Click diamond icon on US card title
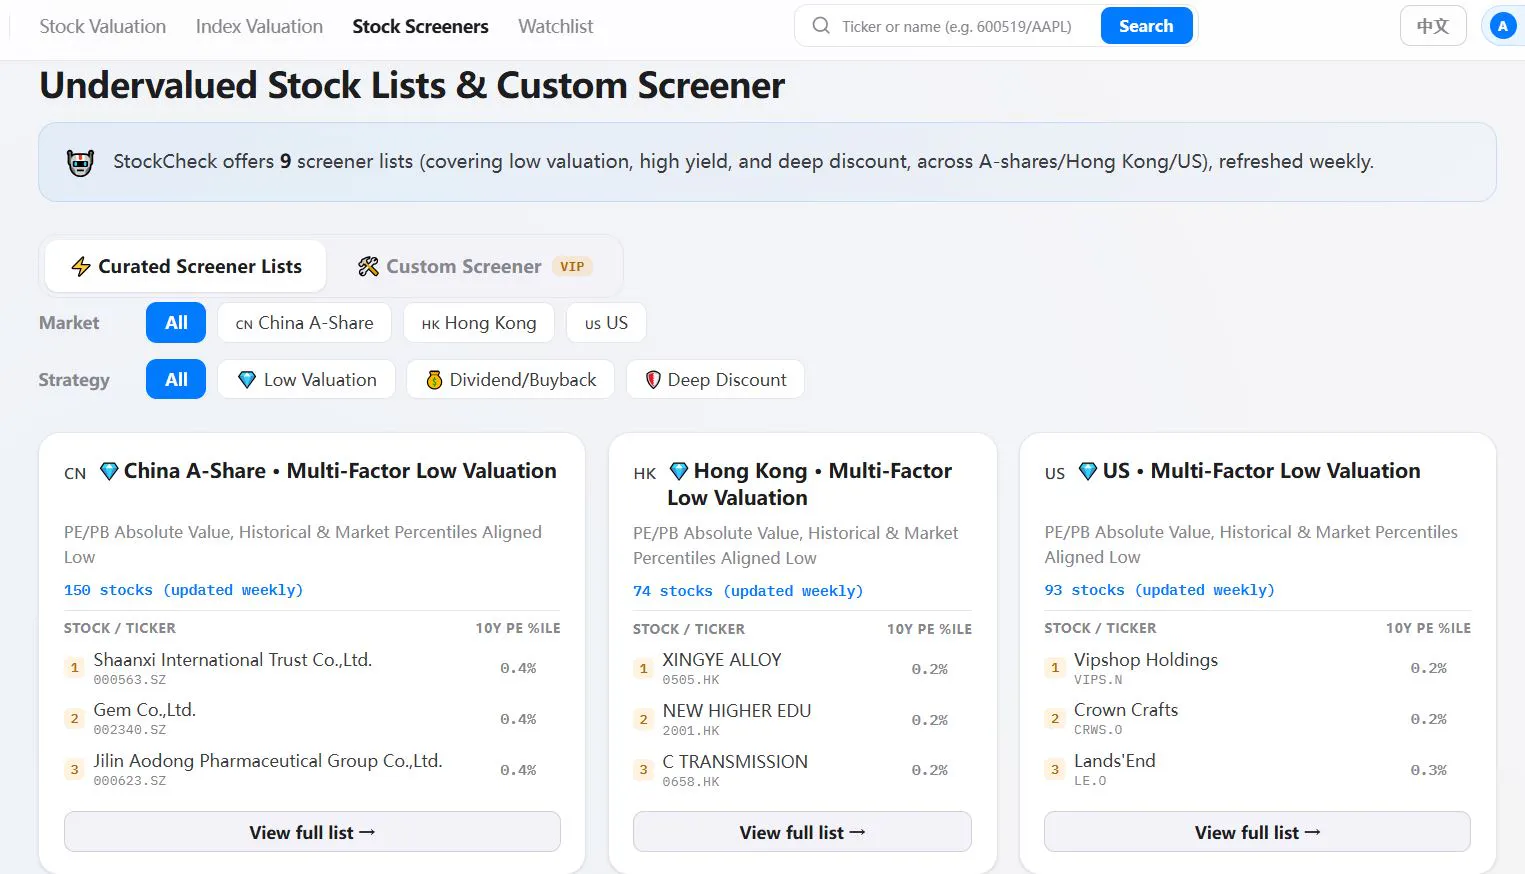Screen dimensions: 1525x874 [1088, 471]
